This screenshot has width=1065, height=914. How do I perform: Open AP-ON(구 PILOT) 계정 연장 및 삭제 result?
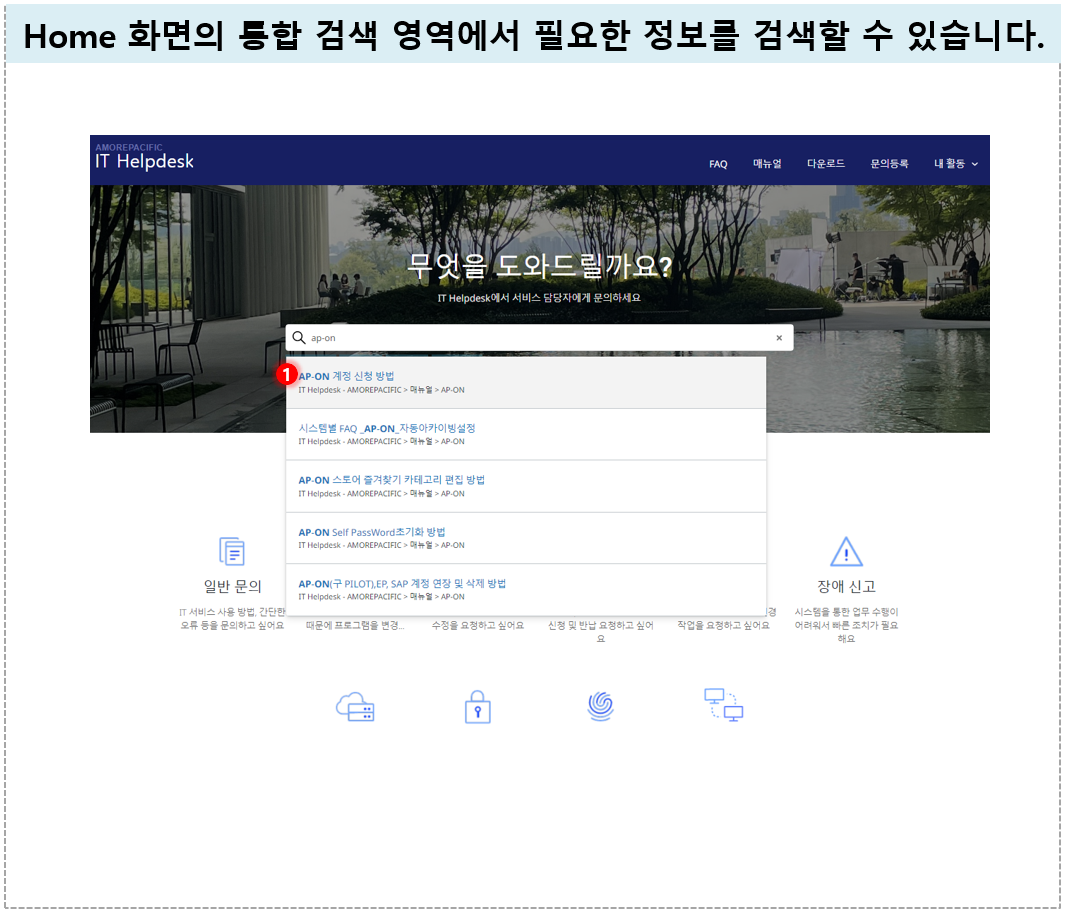click(526, 589)
